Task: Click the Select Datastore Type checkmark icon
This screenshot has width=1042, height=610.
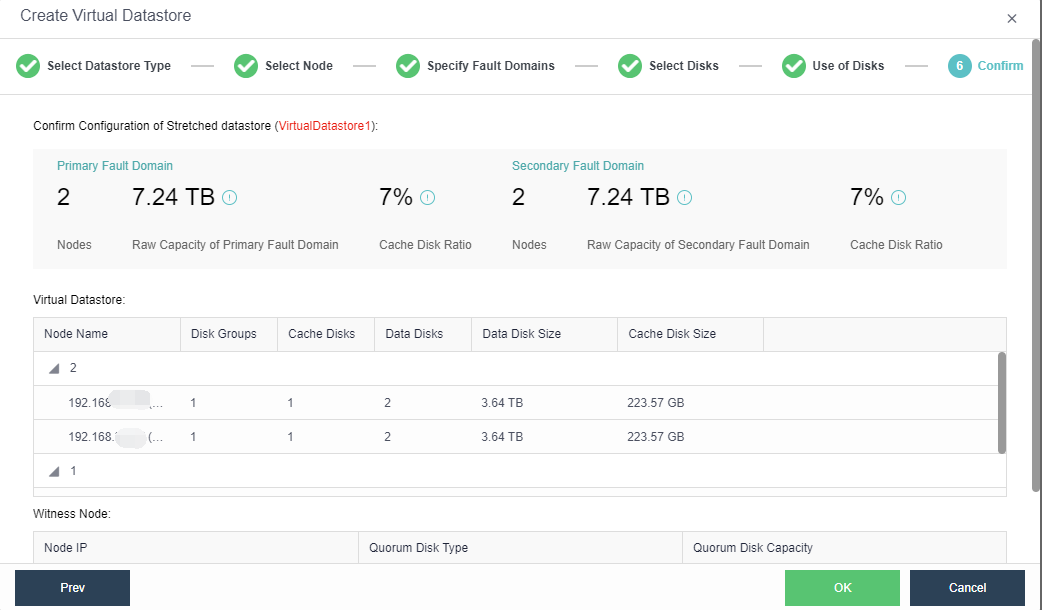Action: (28, 66)
